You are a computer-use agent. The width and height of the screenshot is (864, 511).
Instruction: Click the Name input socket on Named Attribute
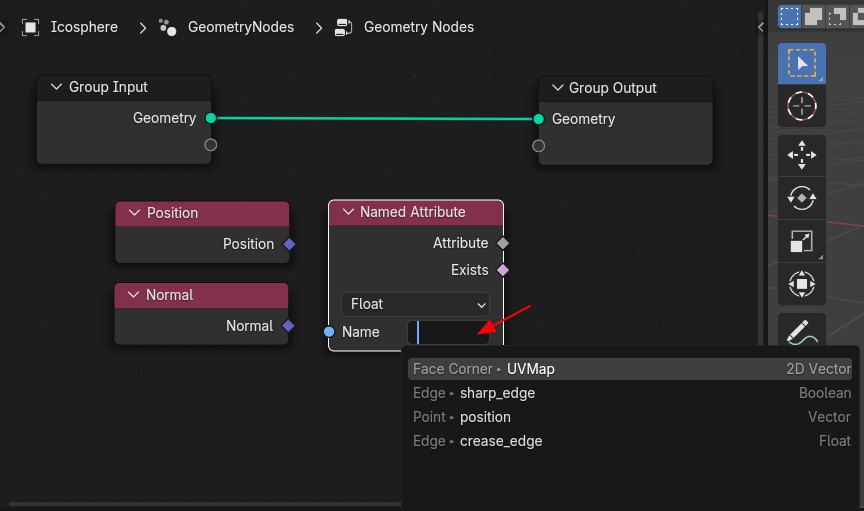coord(329,332)
